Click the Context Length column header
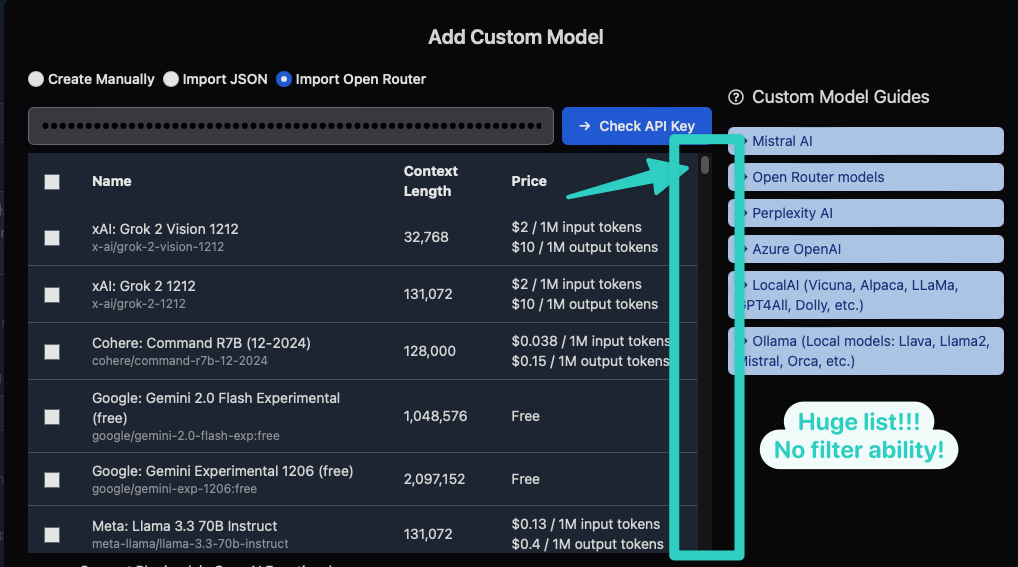This screenshot has height=567, width=1018. 430,181
